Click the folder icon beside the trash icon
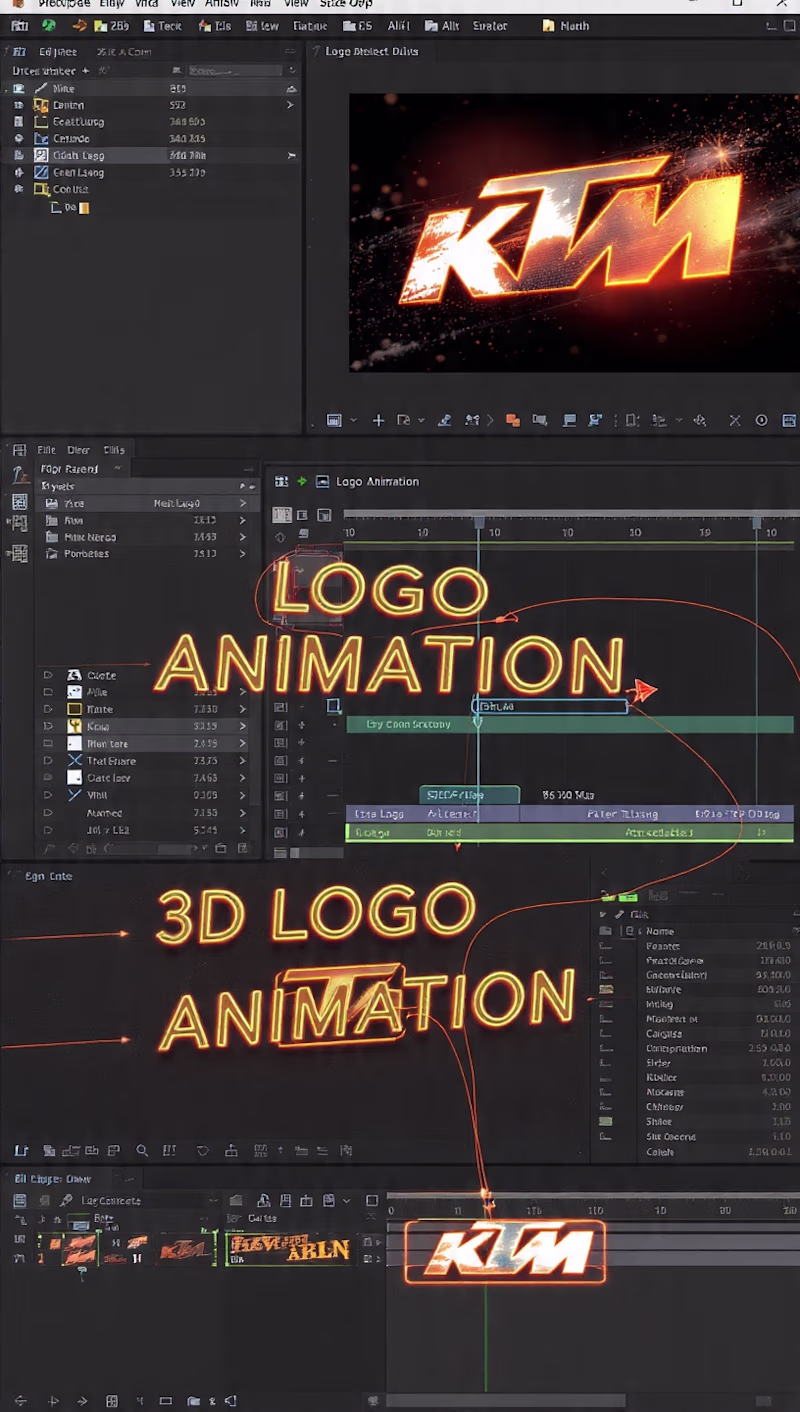This screenshot has width=800, height=1412. pos(220,849)
